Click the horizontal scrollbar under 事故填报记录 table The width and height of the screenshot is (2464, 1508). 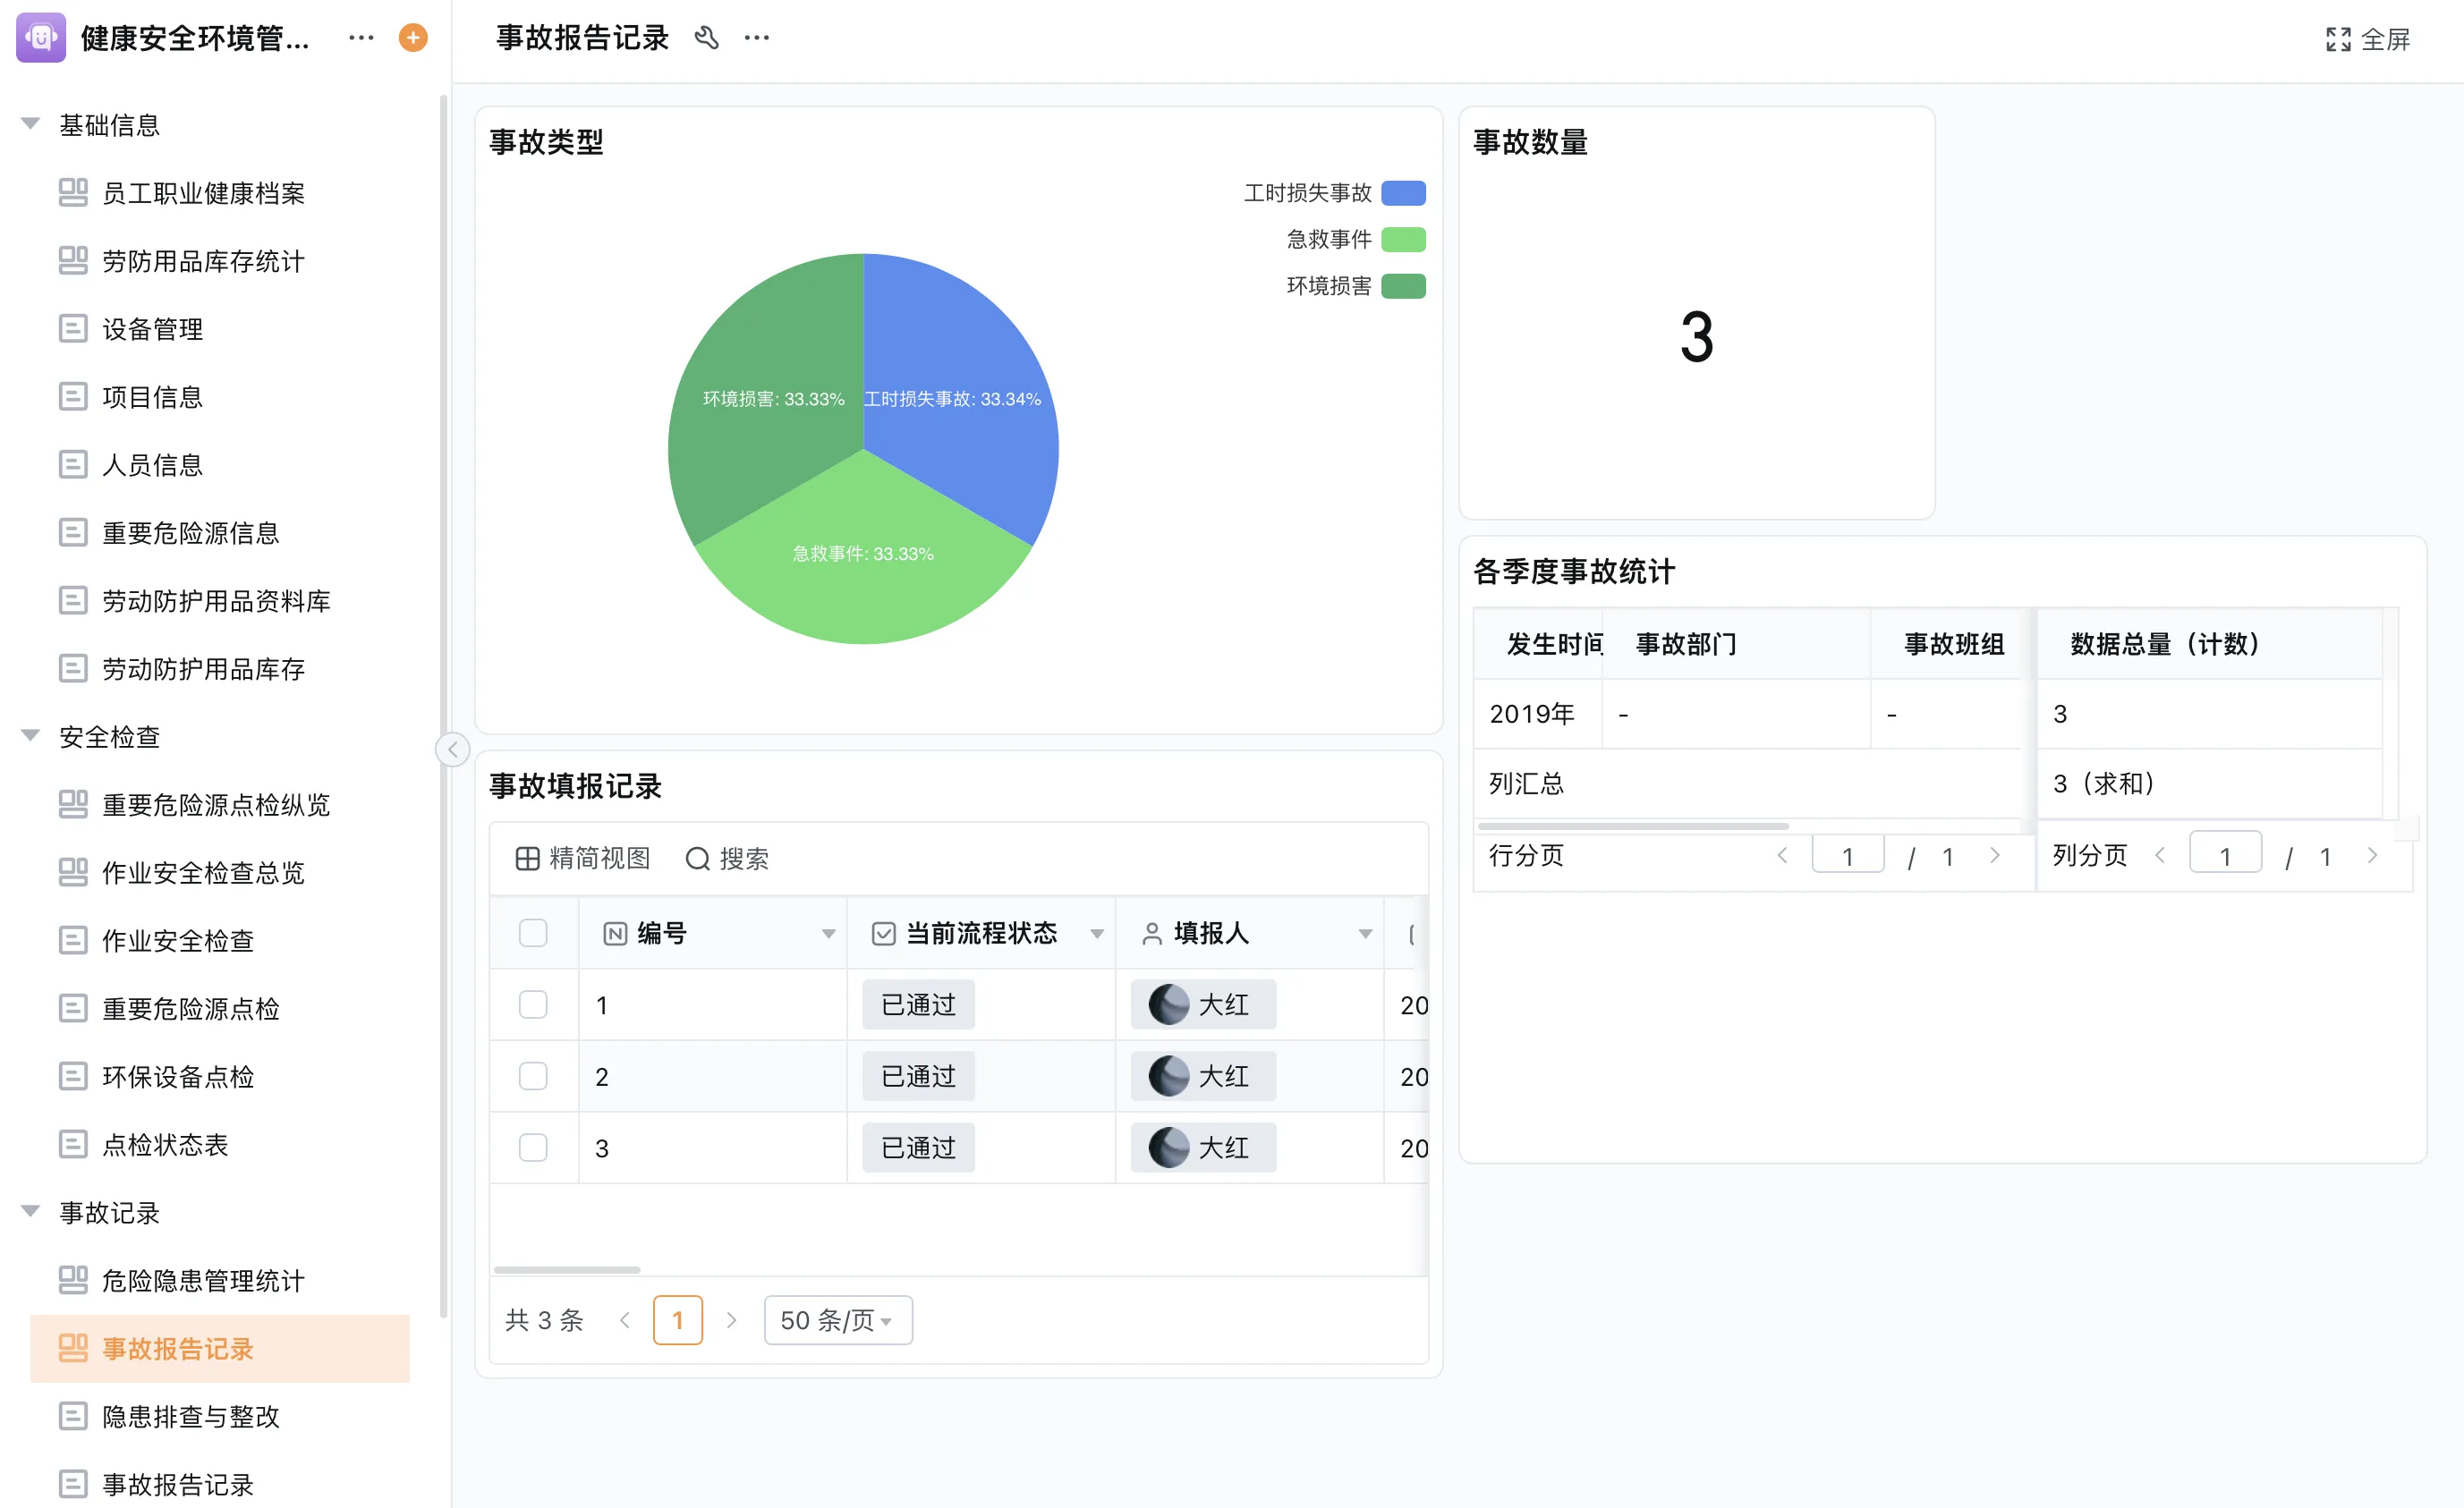(567, 1270)
